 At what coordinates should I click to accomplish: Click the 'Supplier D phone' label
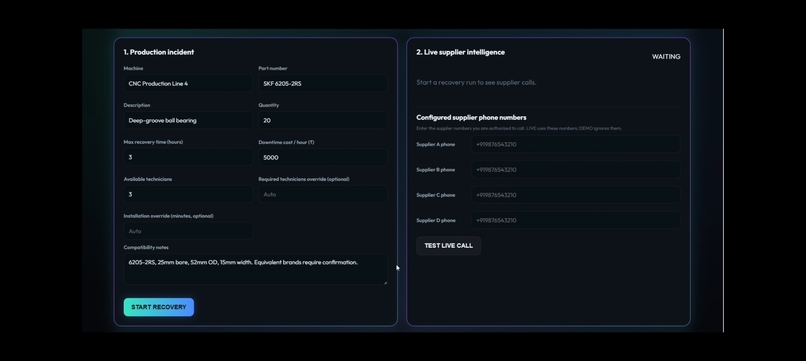click(x=436, y=221)
